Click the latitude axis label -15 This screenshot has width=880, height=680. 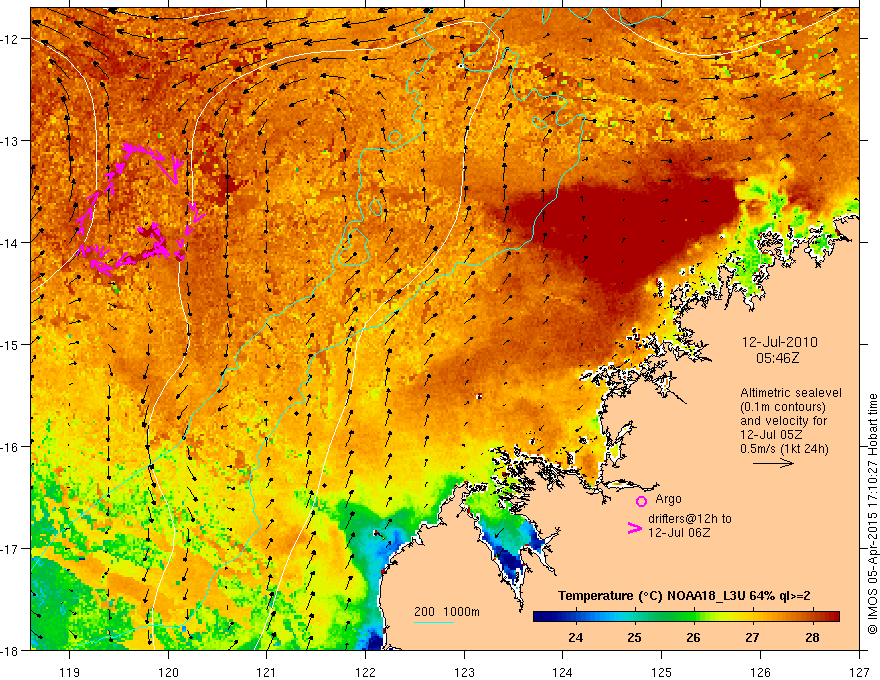pos(10,344)
